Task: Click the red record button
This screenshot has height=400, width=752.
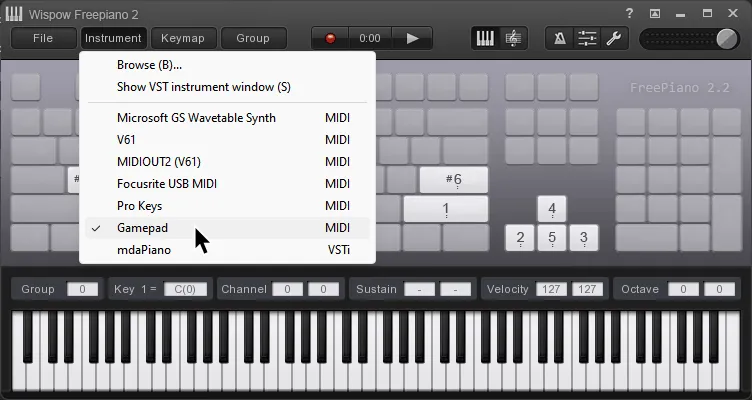Action: (x=330, y=38)
